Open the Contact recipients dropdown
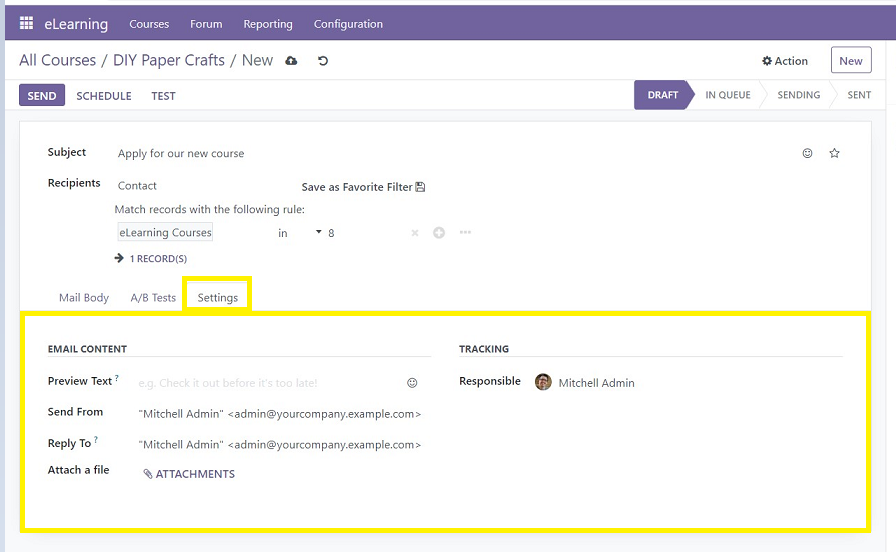 [137, 186]
